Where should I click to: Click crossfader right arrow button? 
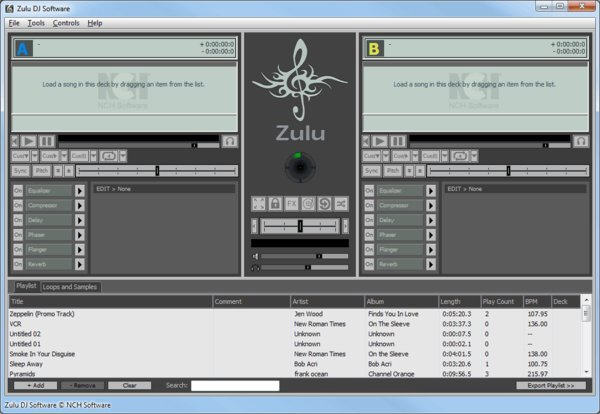coord(345,226)
